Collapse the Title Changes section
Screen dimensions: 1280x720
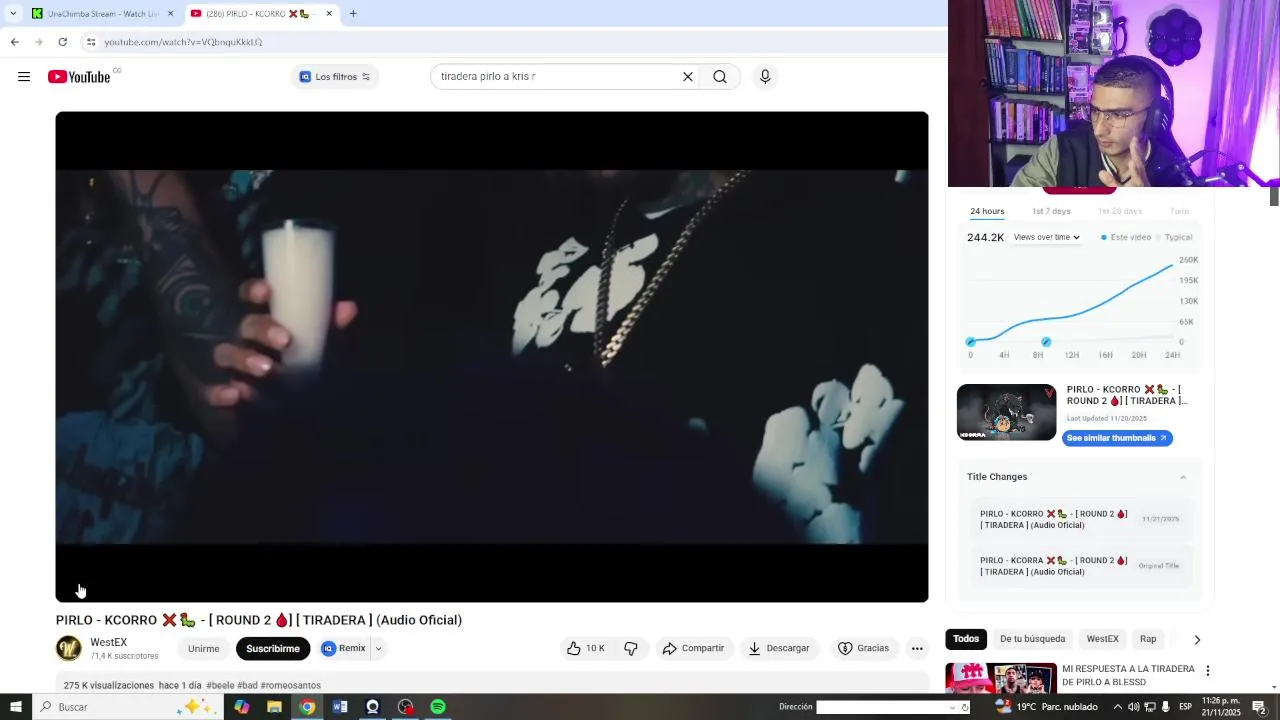pos(1183,477)
